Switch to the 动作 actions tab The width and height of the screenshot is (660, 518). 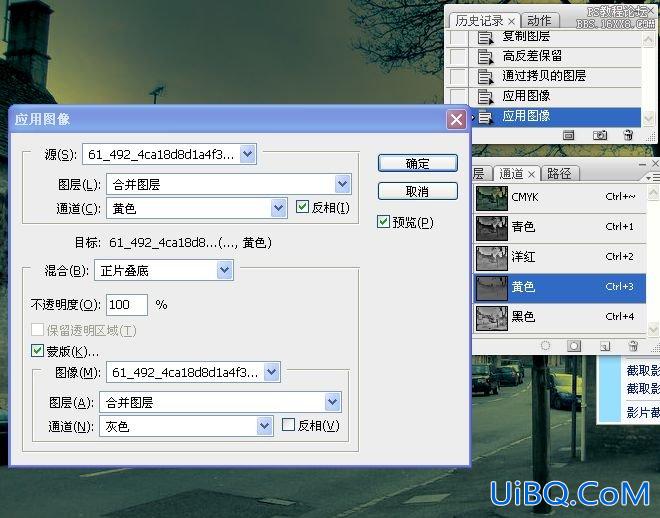click(x=539, y=21)
